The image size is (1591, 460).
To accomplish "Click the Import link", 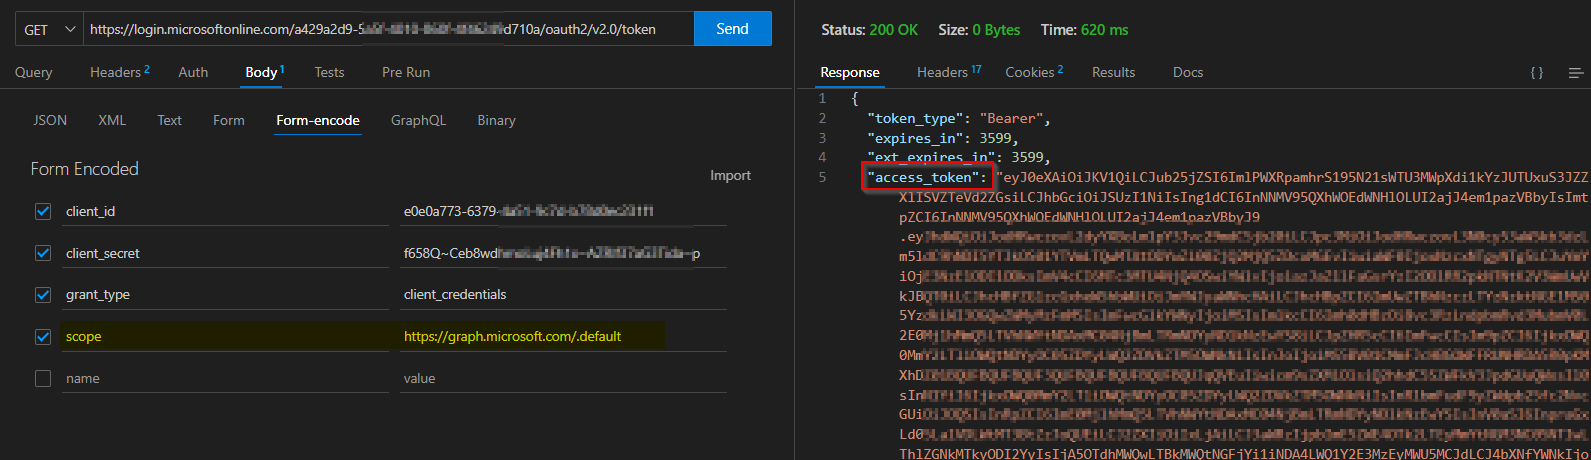I will click(x=730, y=175).
